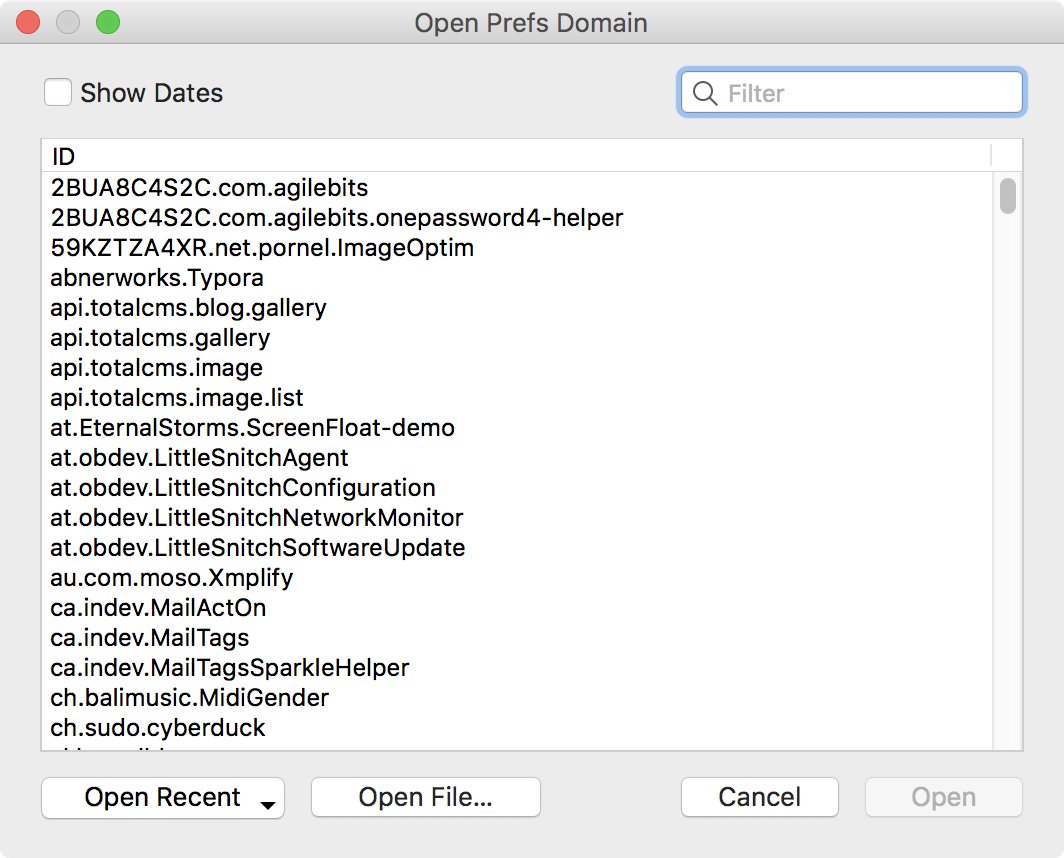The width and height of the screenshot is (1064, 858).
Task: Choose api.totalcms.gallery in the list
Action: pyautogui.click(x=517, y=337)
